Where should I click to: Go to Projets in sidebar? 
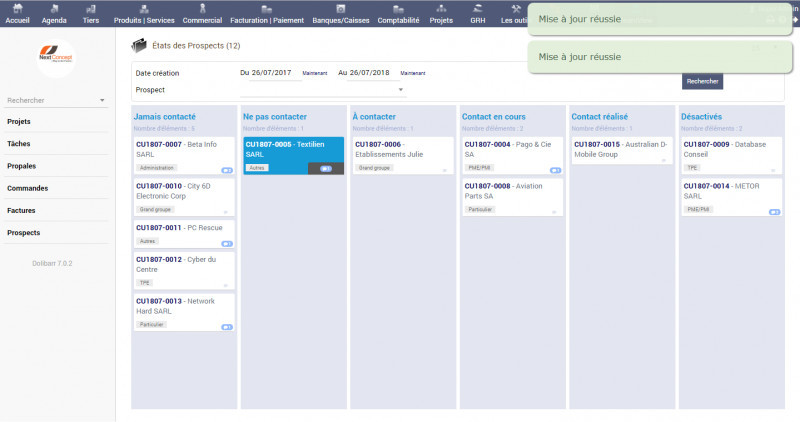[19, 121]
